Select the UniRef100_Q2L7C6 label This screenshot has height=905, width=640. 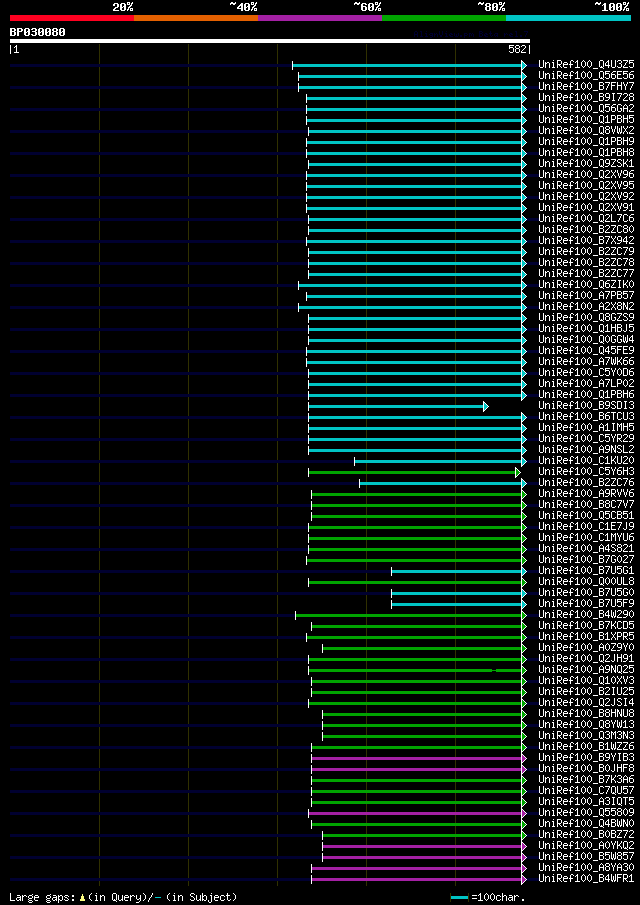(x=586, y=219)
